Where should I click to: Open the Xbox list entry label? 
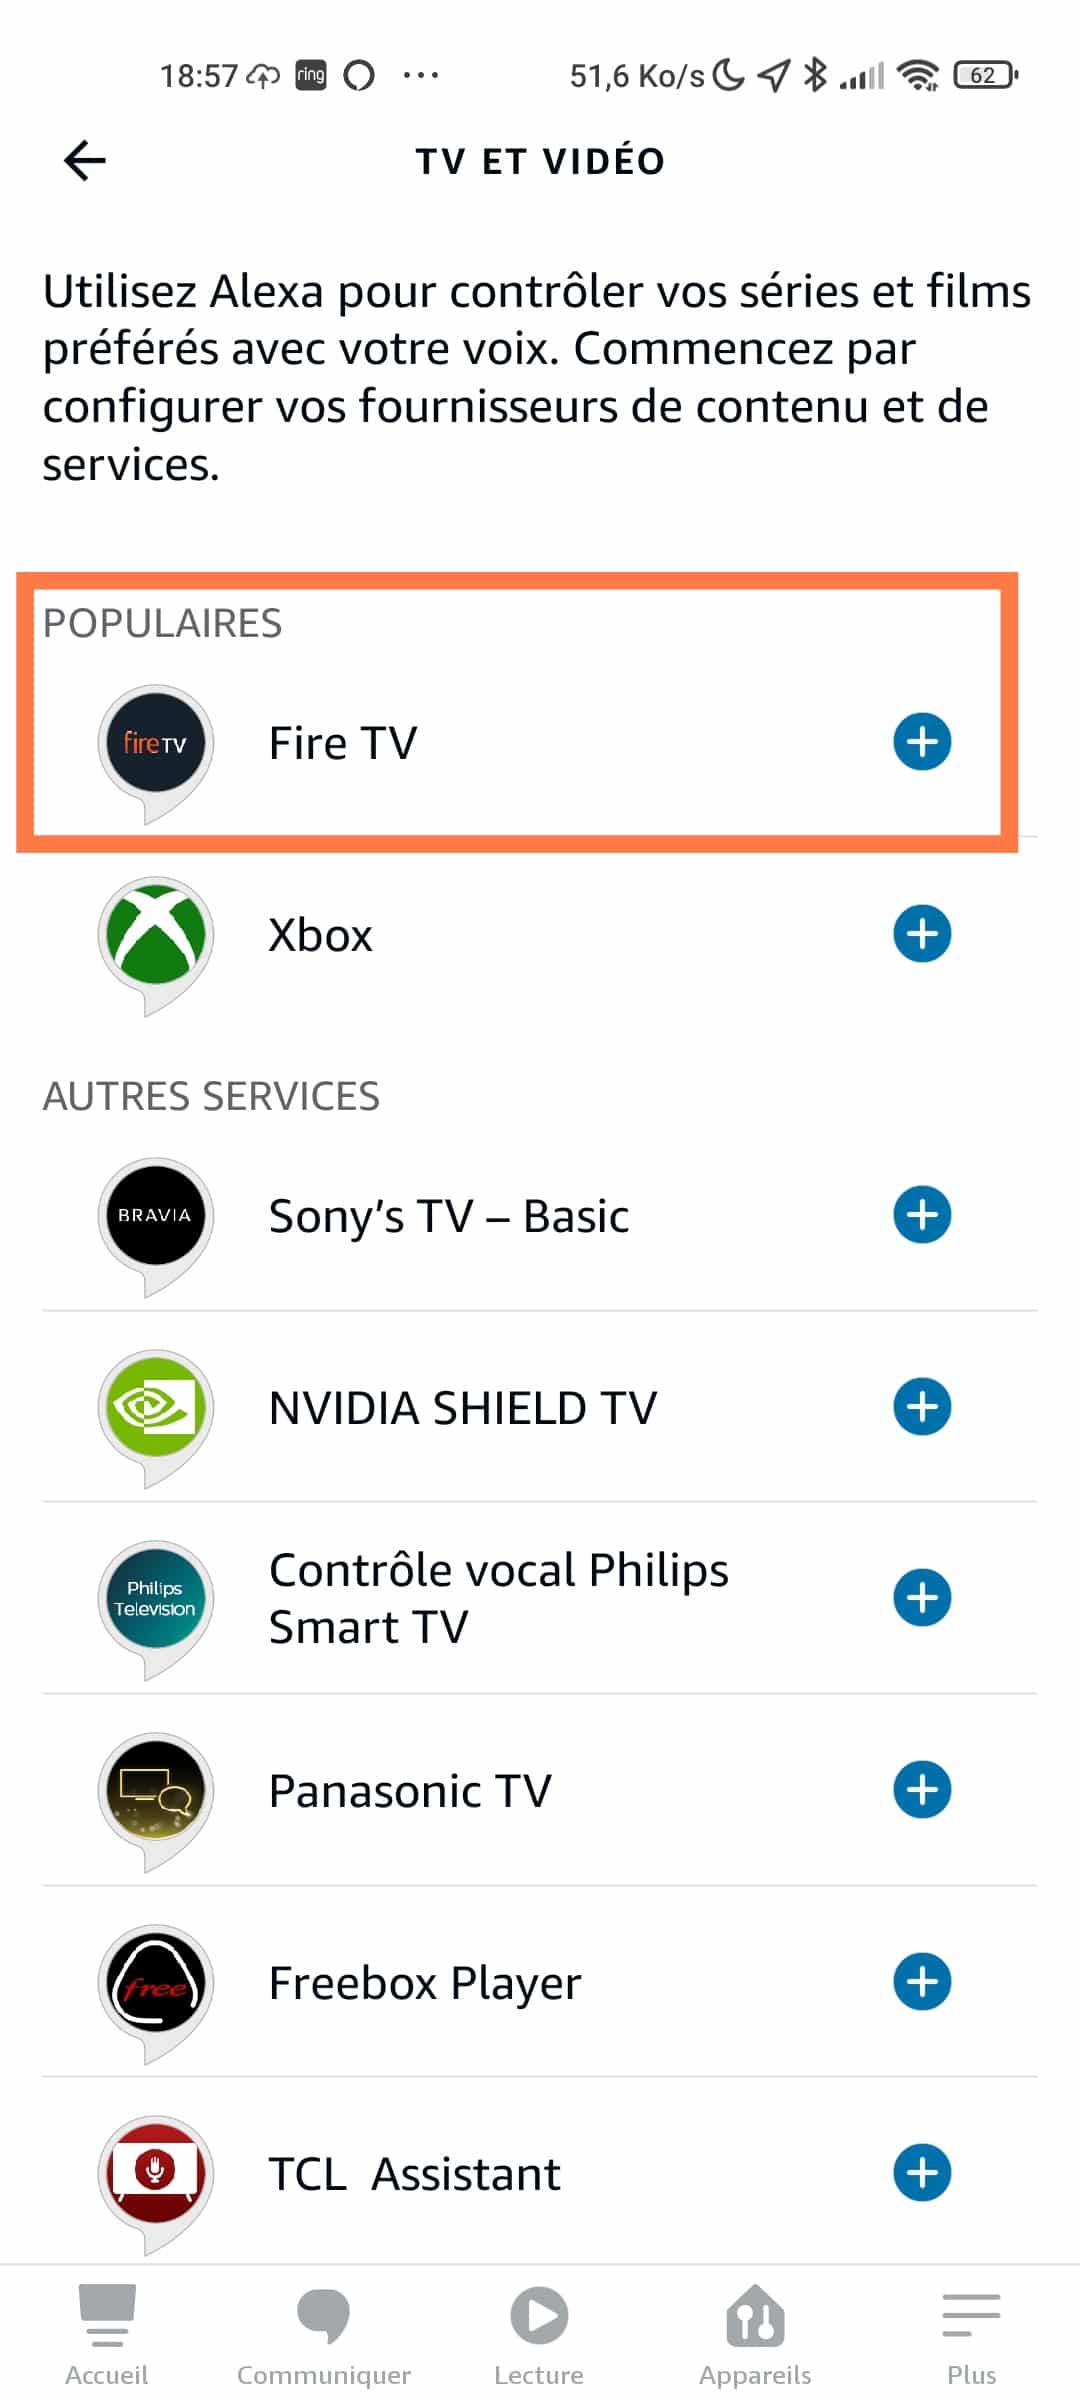pos(320,936)
